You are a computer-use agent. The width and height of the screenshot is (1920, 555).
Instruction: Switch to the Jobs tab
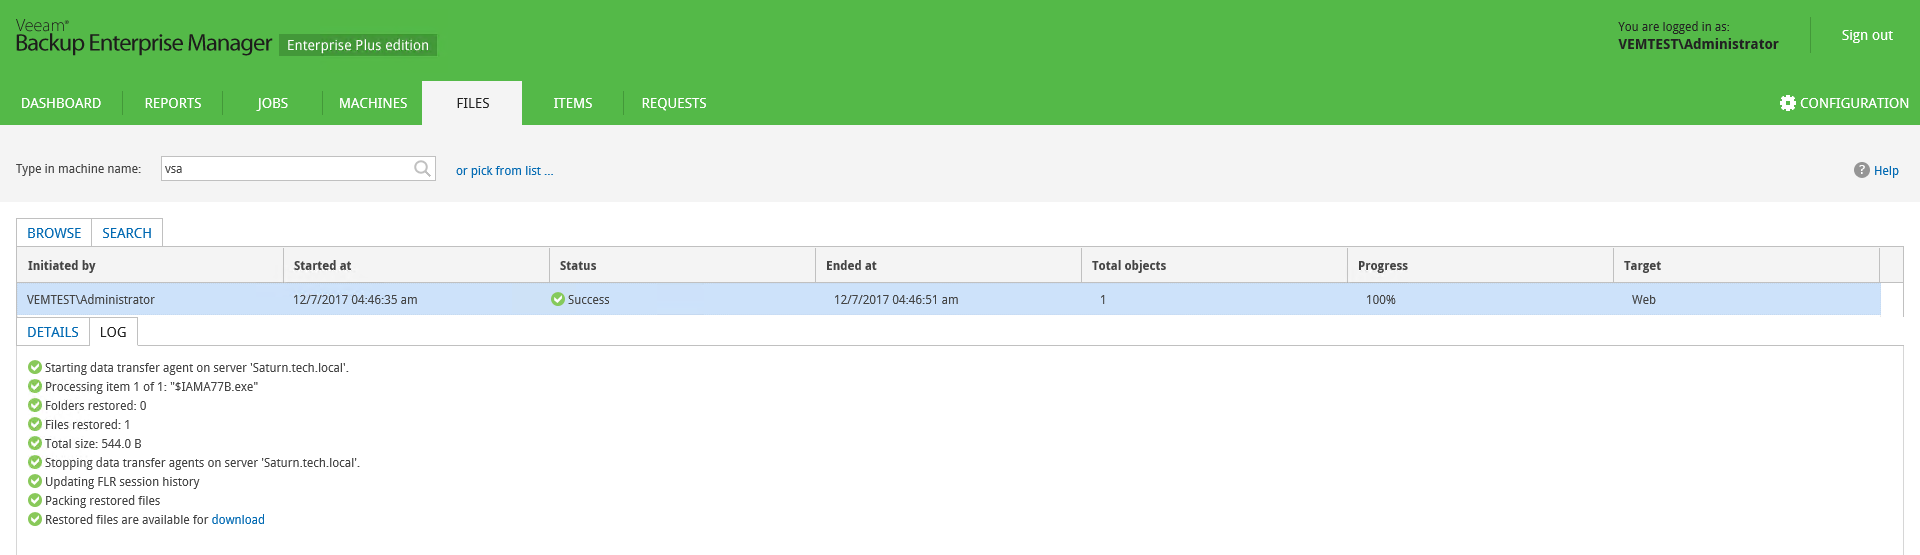(272, 103)
